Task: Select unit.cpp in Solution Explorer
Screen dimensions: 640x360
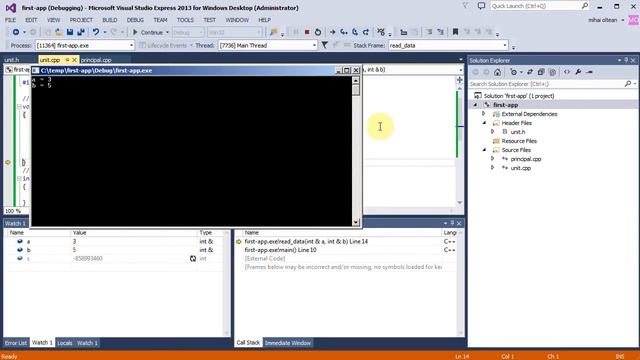Action: [520, 168]
